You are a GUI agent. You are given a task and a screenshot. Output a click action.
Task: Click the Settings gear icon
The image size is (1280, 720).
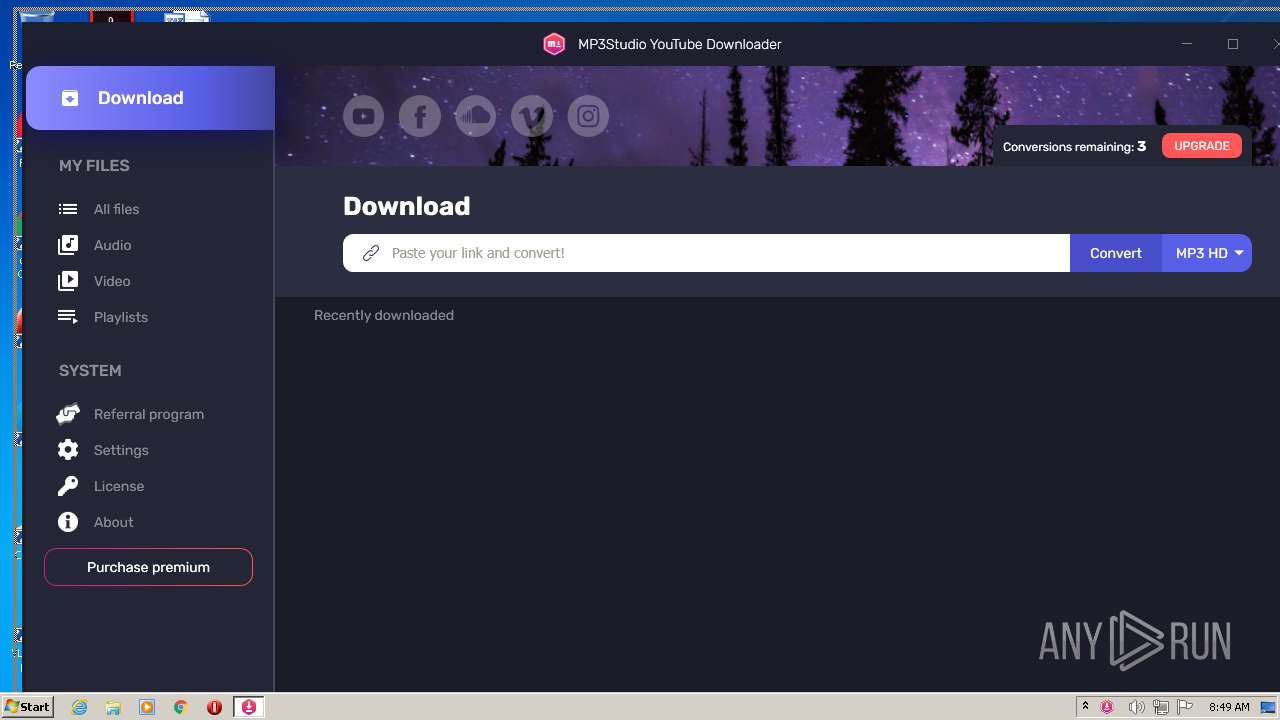68,450
